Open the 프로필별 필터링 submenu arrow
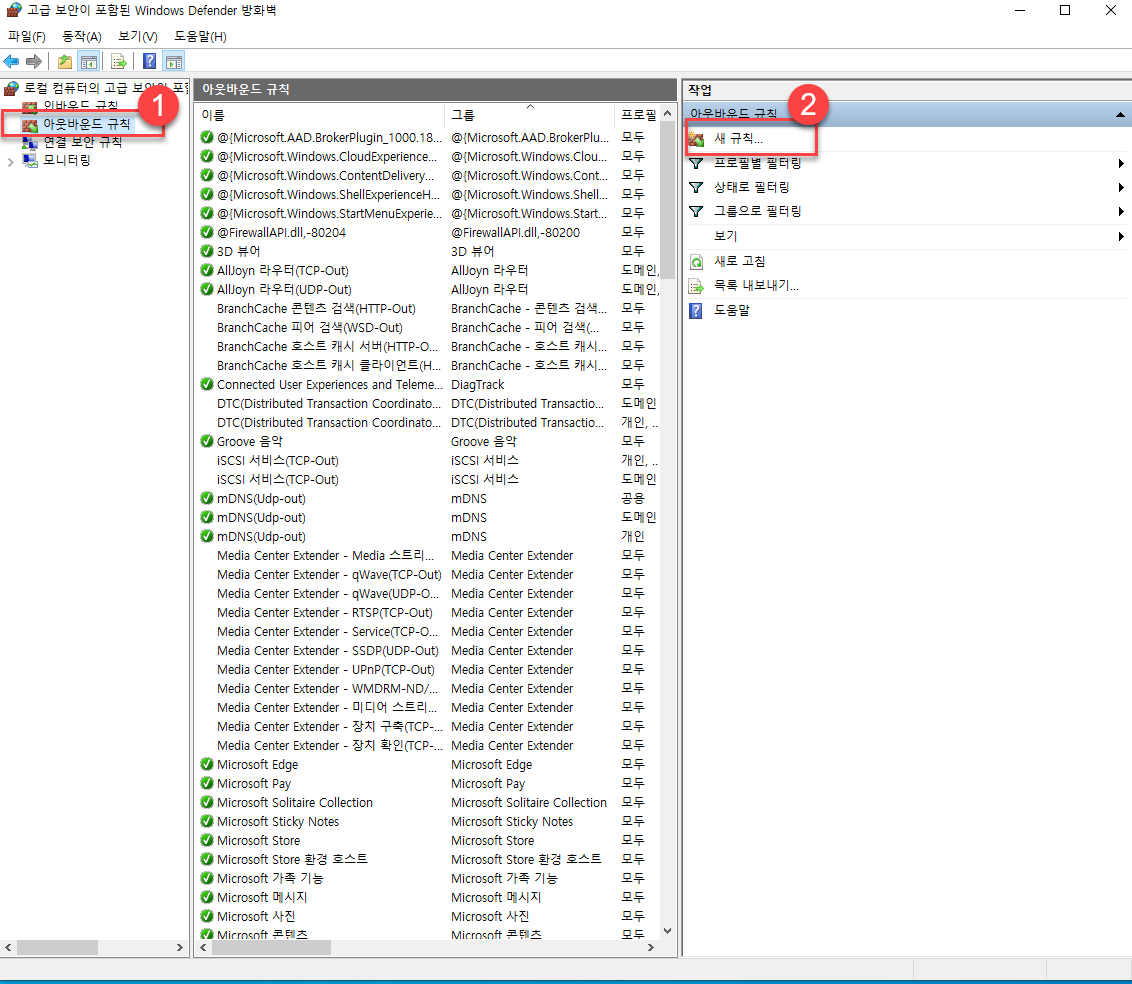This screenshot has height=984, width=1132. [x=1120, y=164]
